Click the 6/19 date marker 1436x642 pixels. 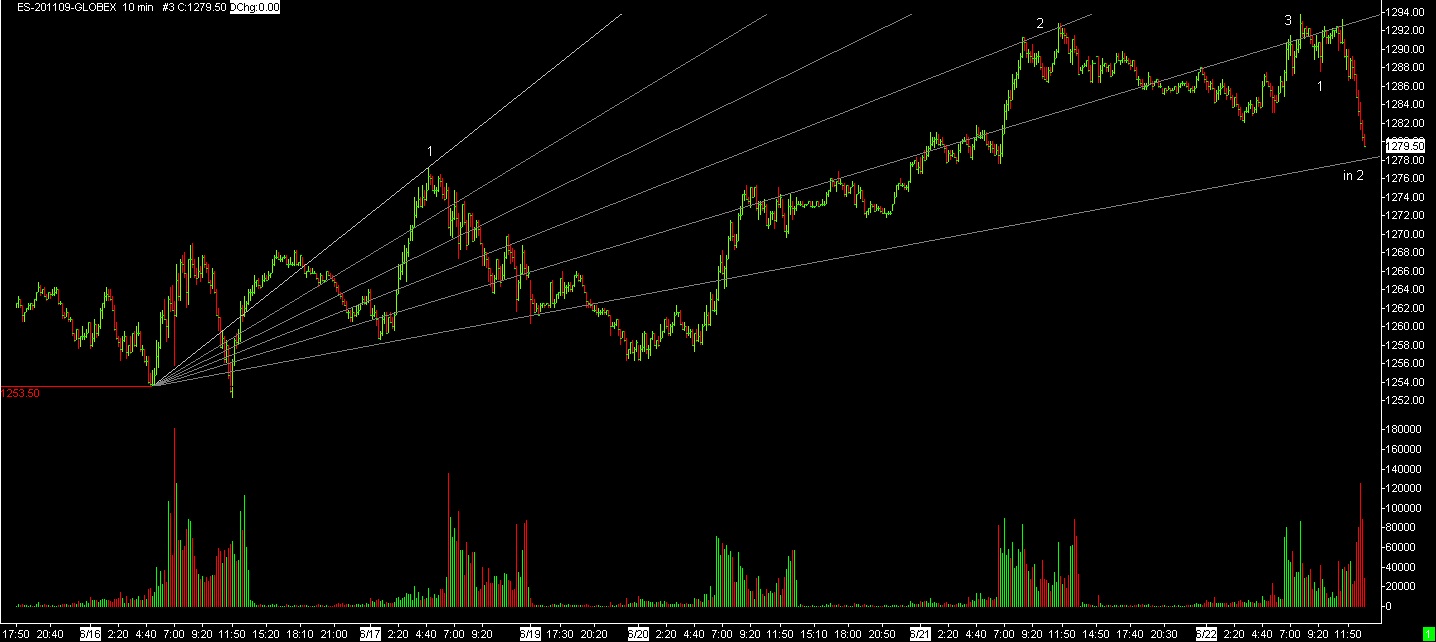[x=529, y=634]
